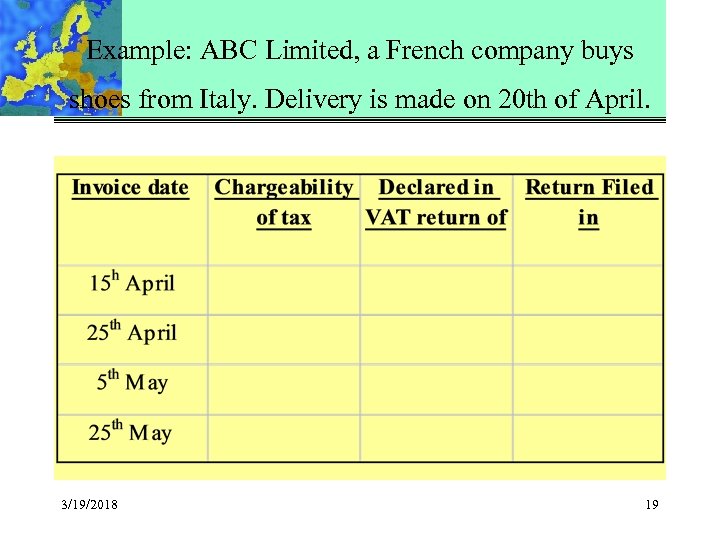Select empty Chargeability cell in 25th April row
This screenshot has height=540, width=720.
(284, 340)
